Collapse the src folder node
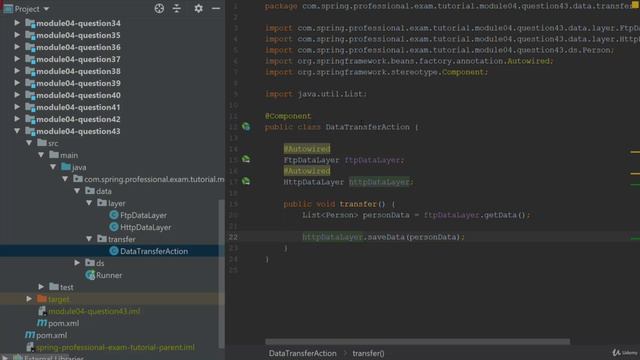The width and height of the screenshot is (640, 360). [29, 143]
